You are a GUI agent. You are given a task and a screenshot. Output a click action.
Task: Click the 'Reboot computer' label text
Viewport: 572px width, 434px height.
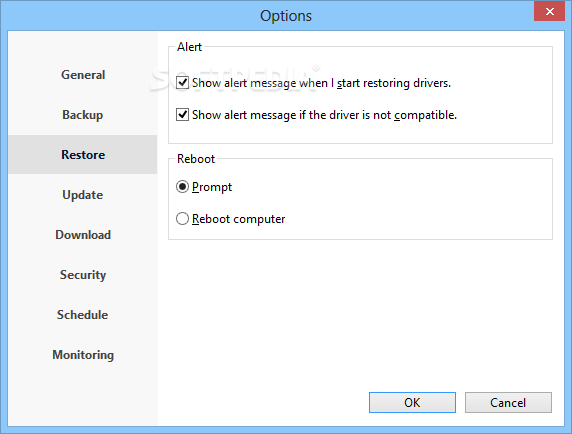tap(239, 219)
